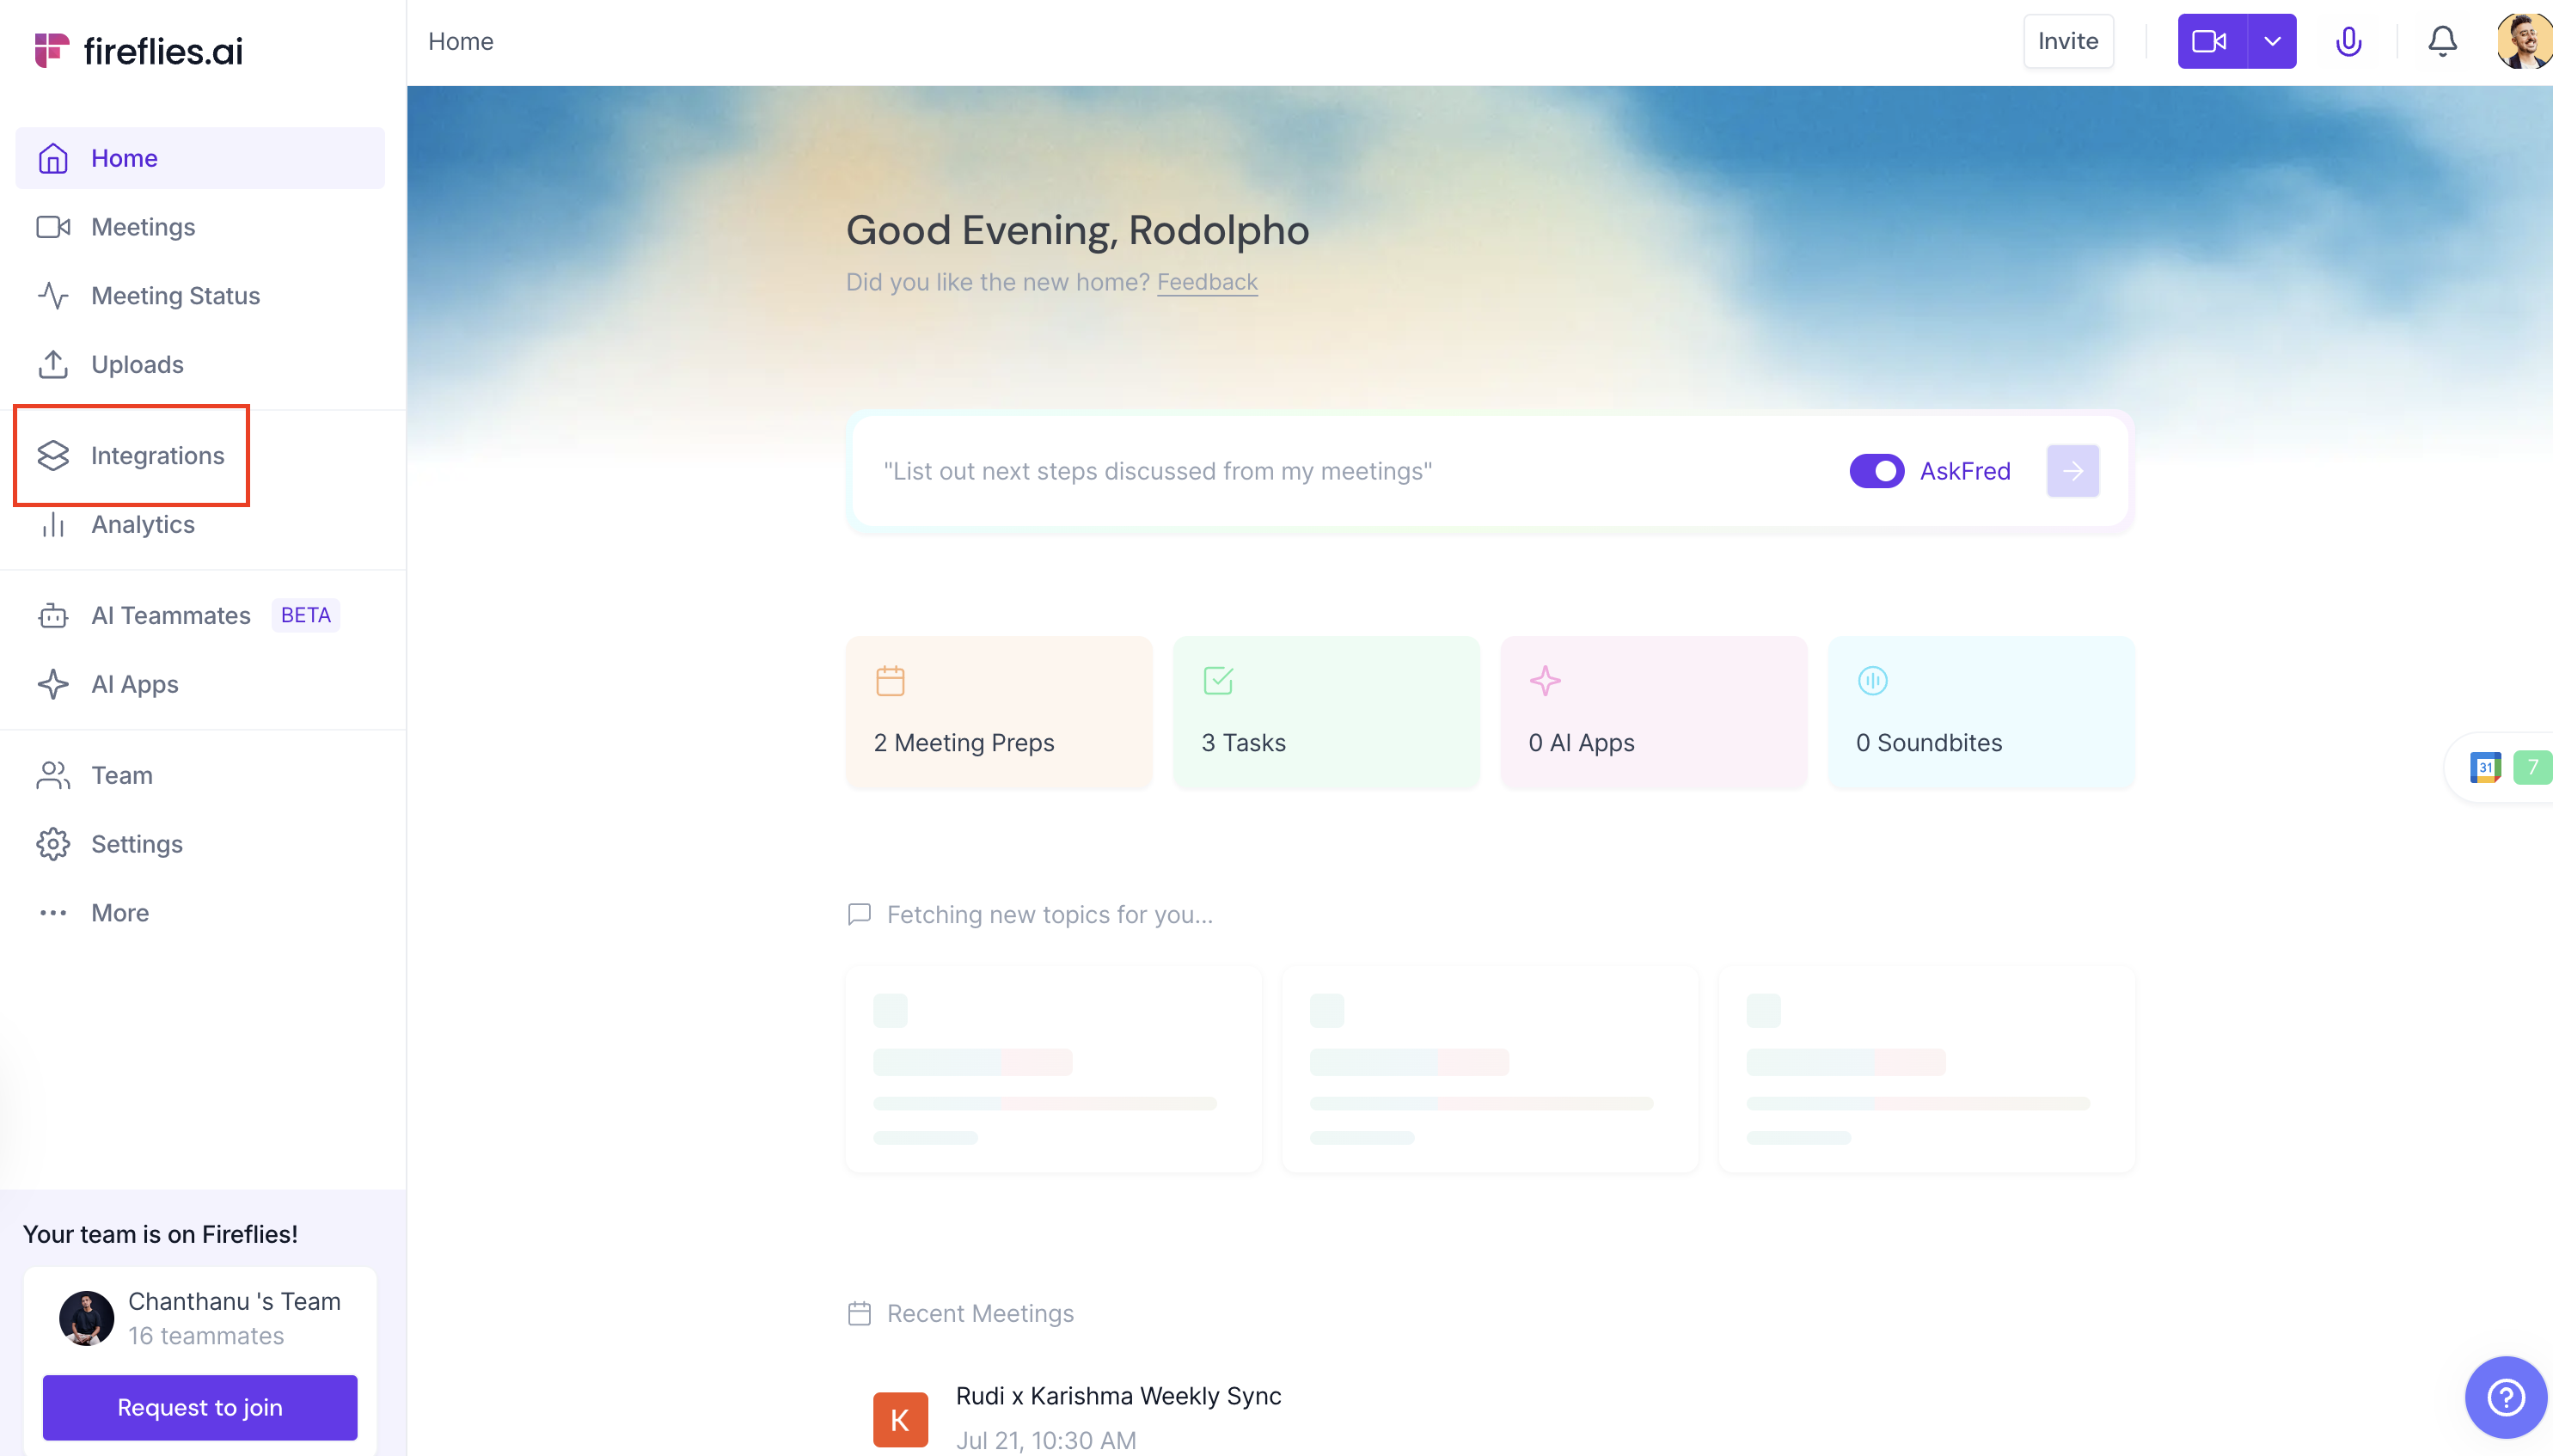Open notifications bell
Viewport: 2553px width, 1456px height.
coord(2442,42)
